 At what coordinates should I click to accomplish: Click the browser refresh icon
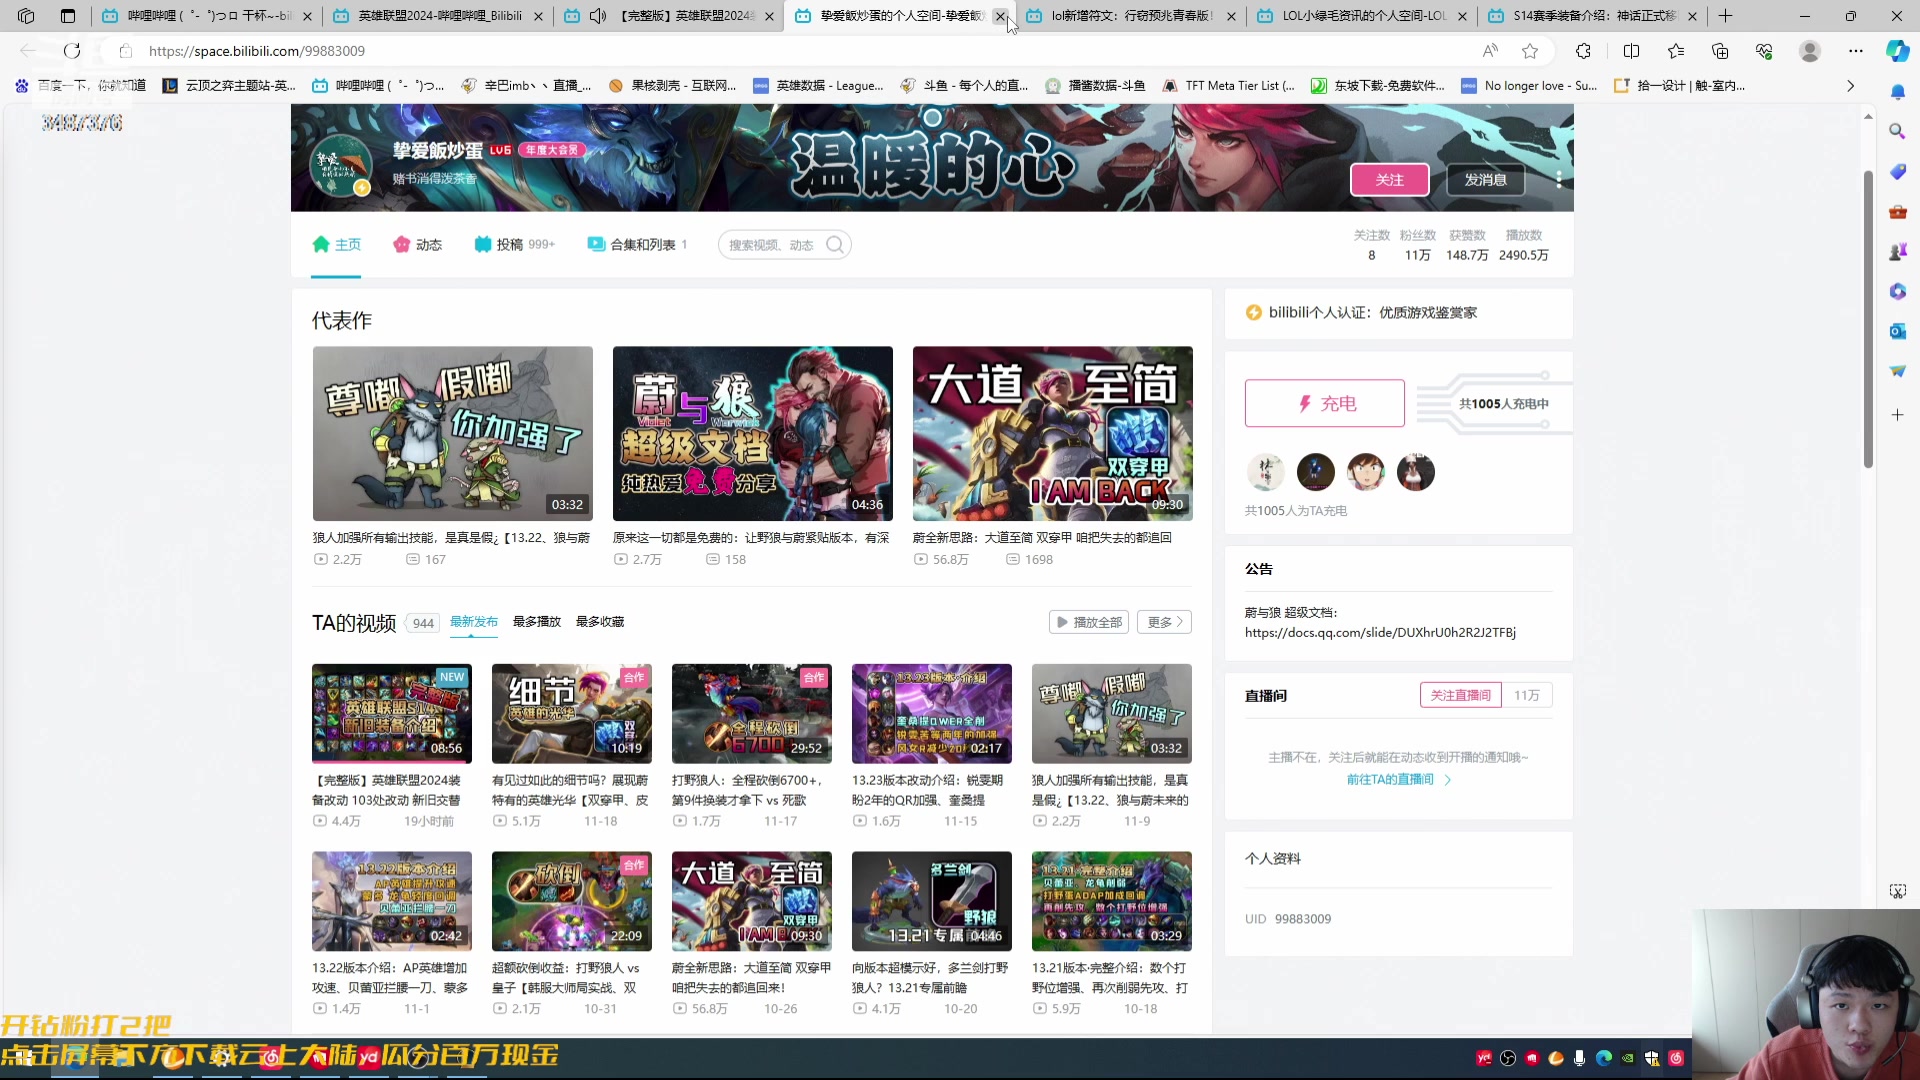point(71,50)
